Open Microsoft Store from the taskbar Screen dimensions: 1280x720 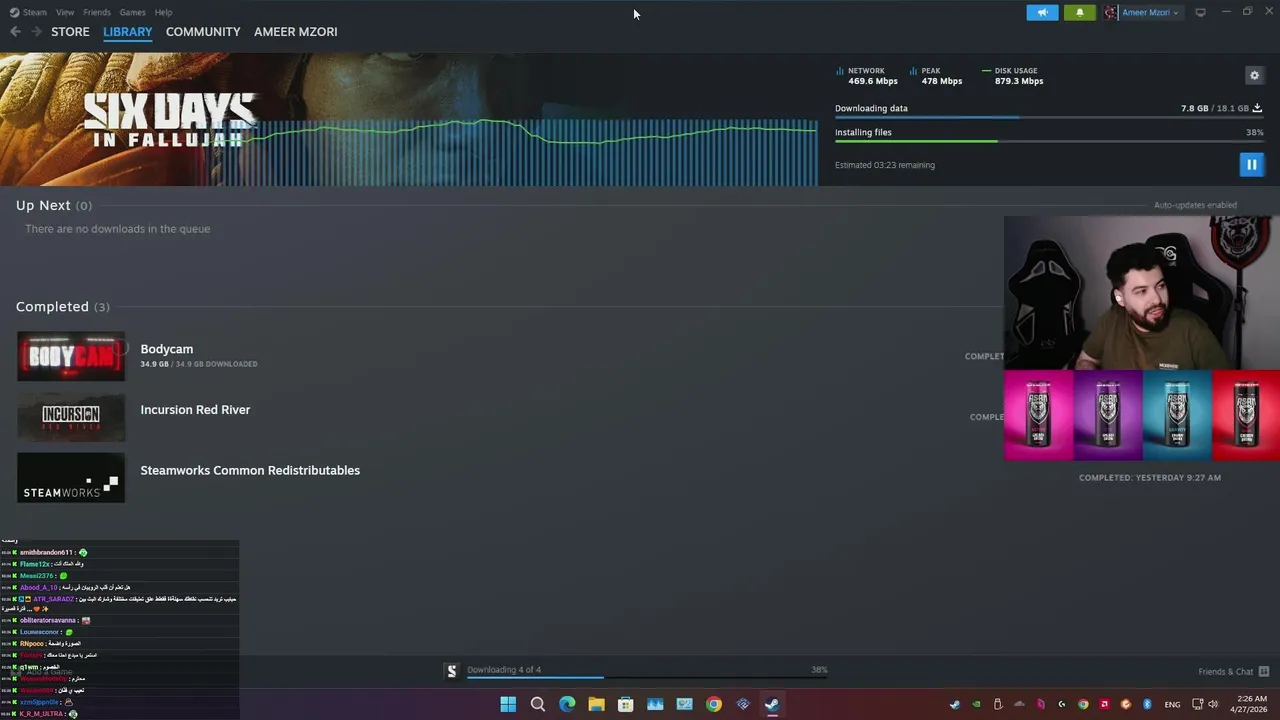pyautogui.click(x=626, y=704)
